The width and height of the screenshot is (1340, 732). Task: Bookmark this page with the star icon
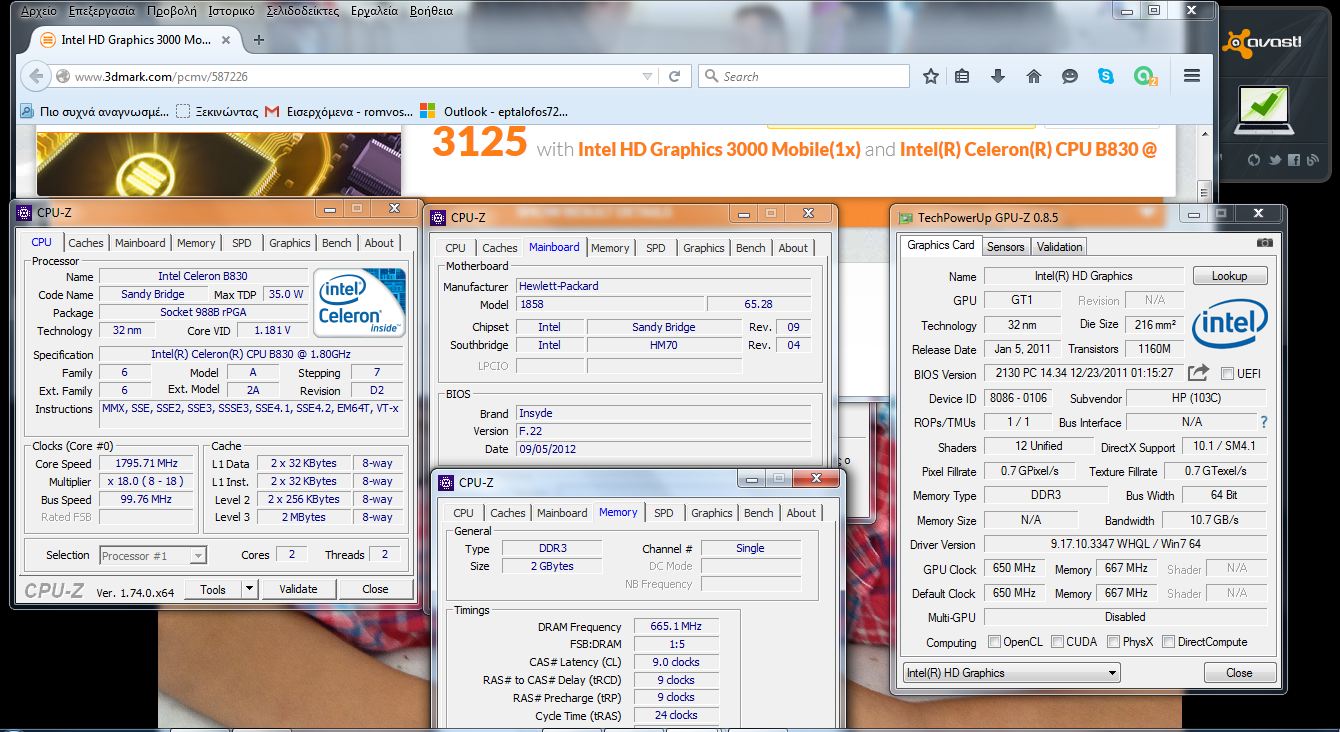click(x=931, y=76)
